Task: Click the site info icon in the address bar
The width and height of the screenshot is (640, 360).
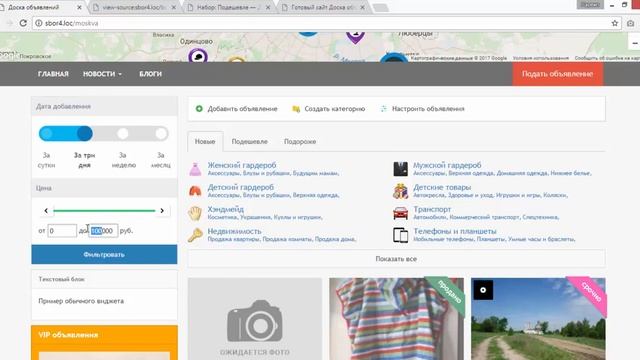Action: [38, 23]
